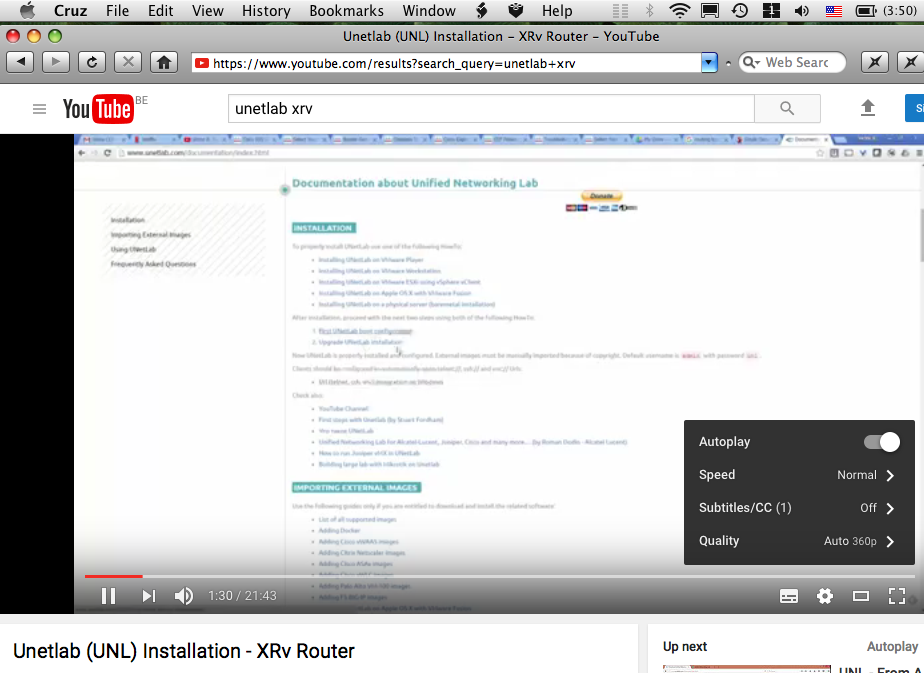This screenshot has height=673, width=924.
Task: Open the File menu
Action: click(117, 11)
